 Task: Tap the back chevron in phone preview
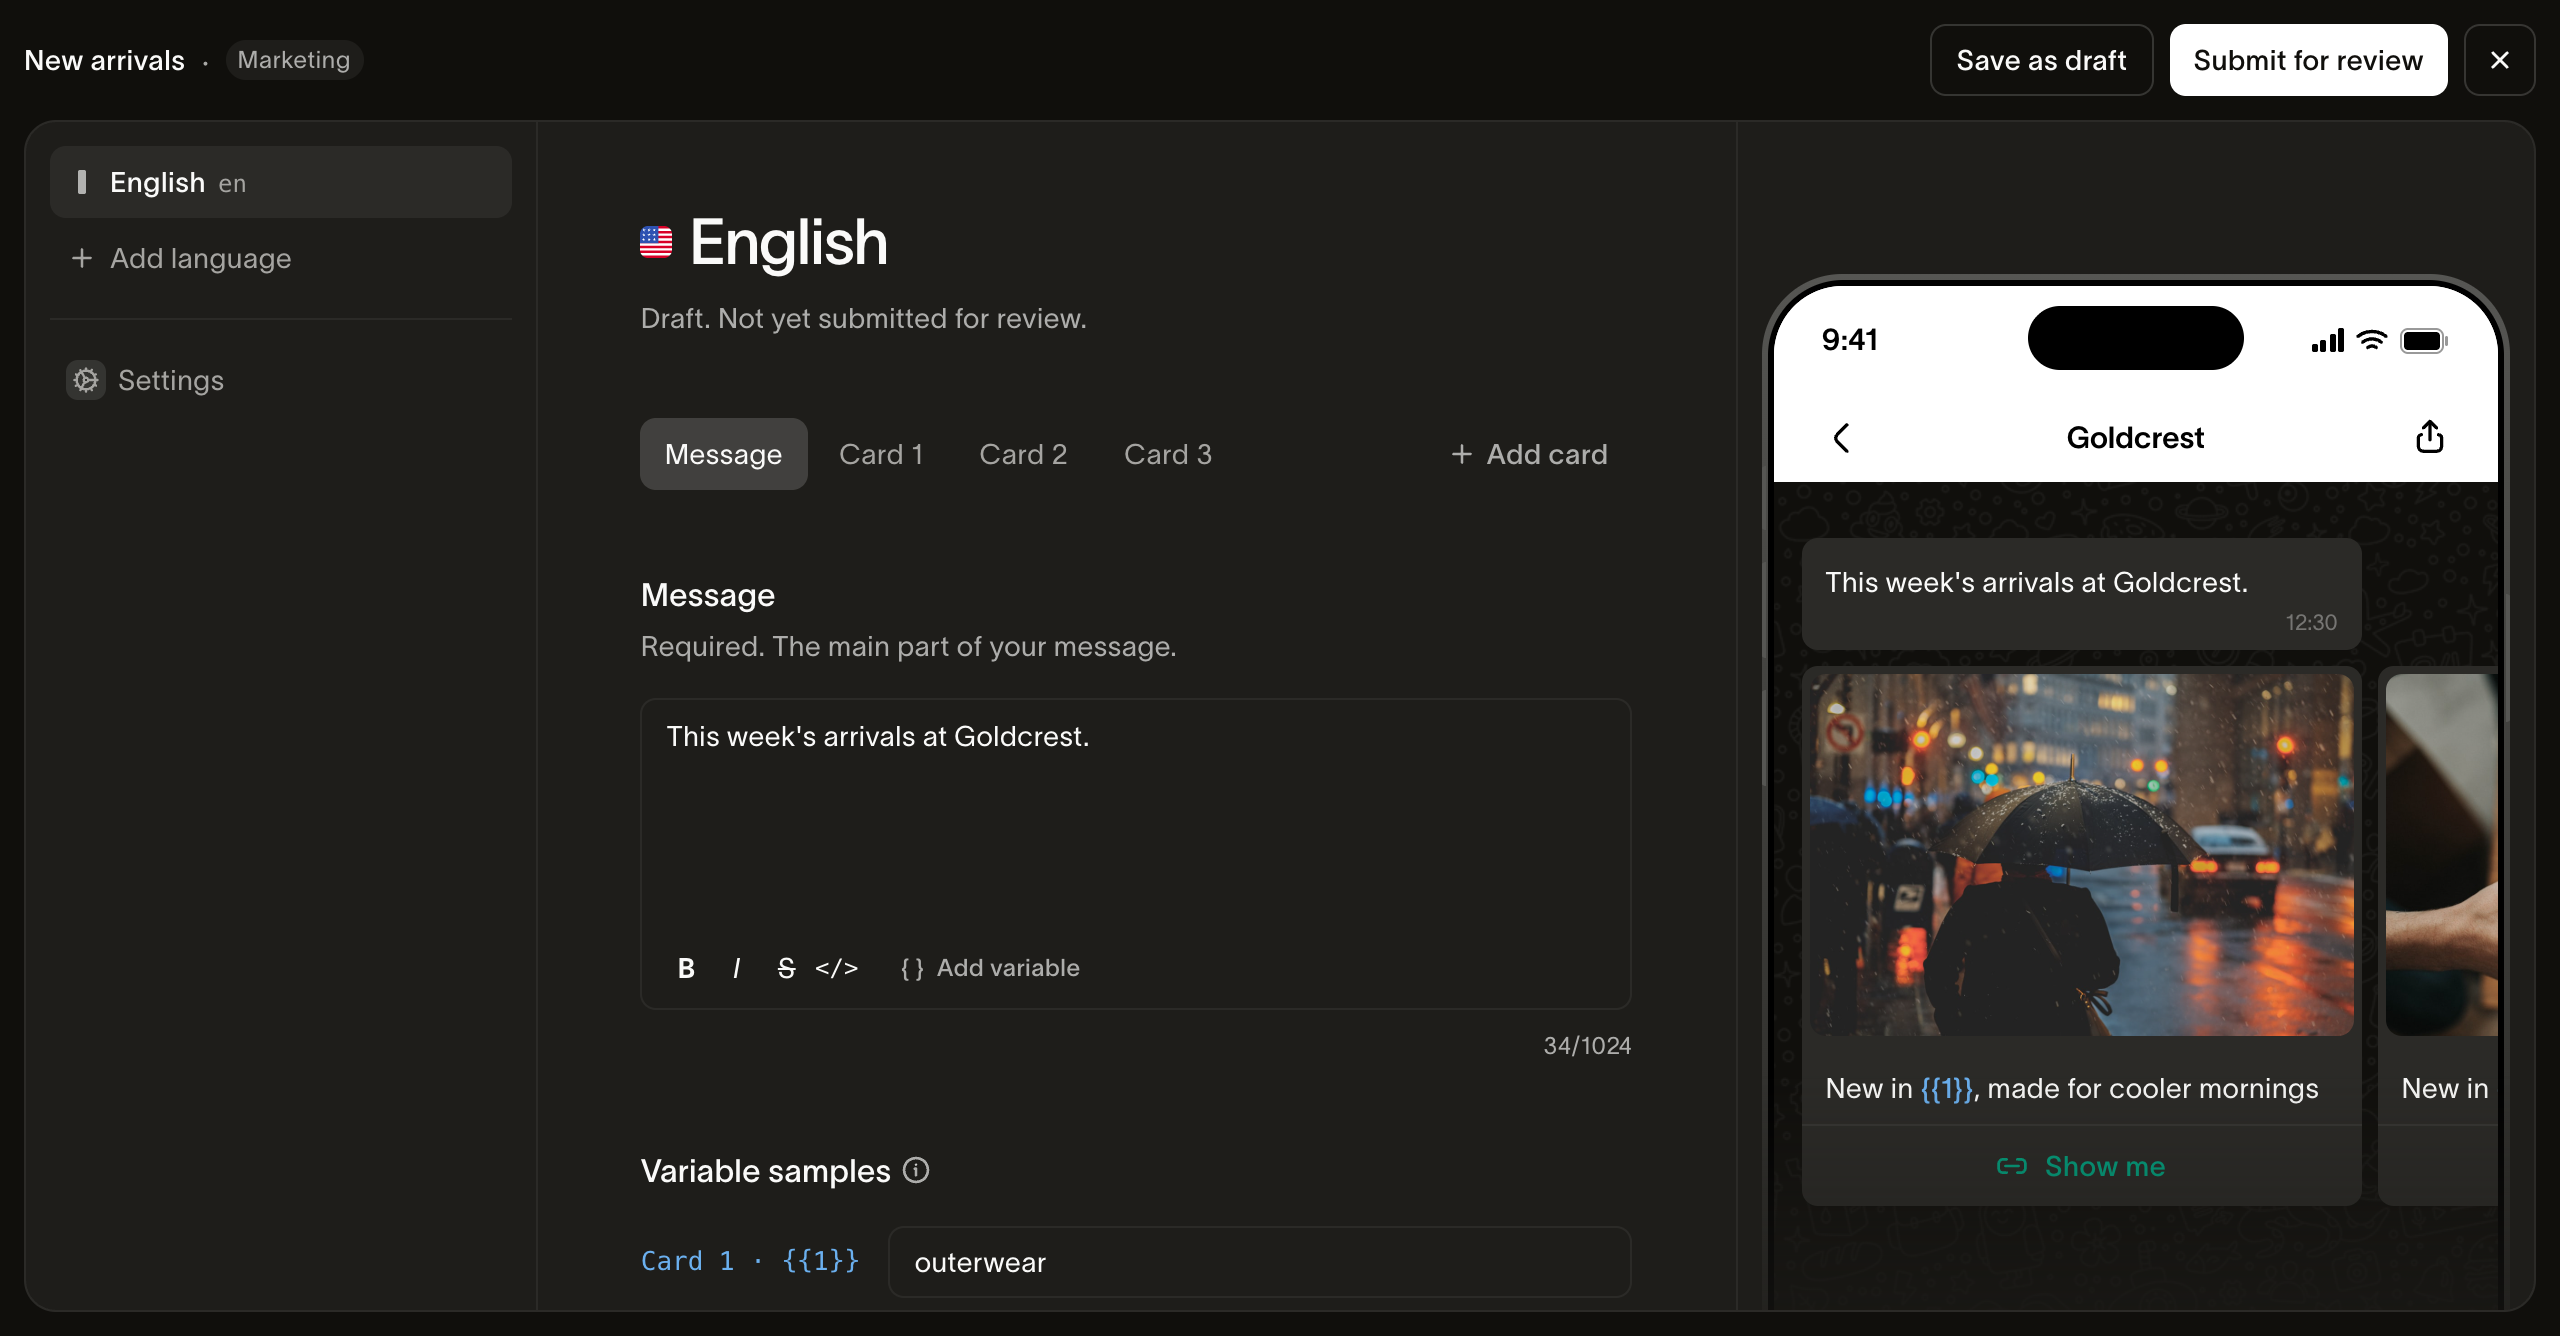1841,437
